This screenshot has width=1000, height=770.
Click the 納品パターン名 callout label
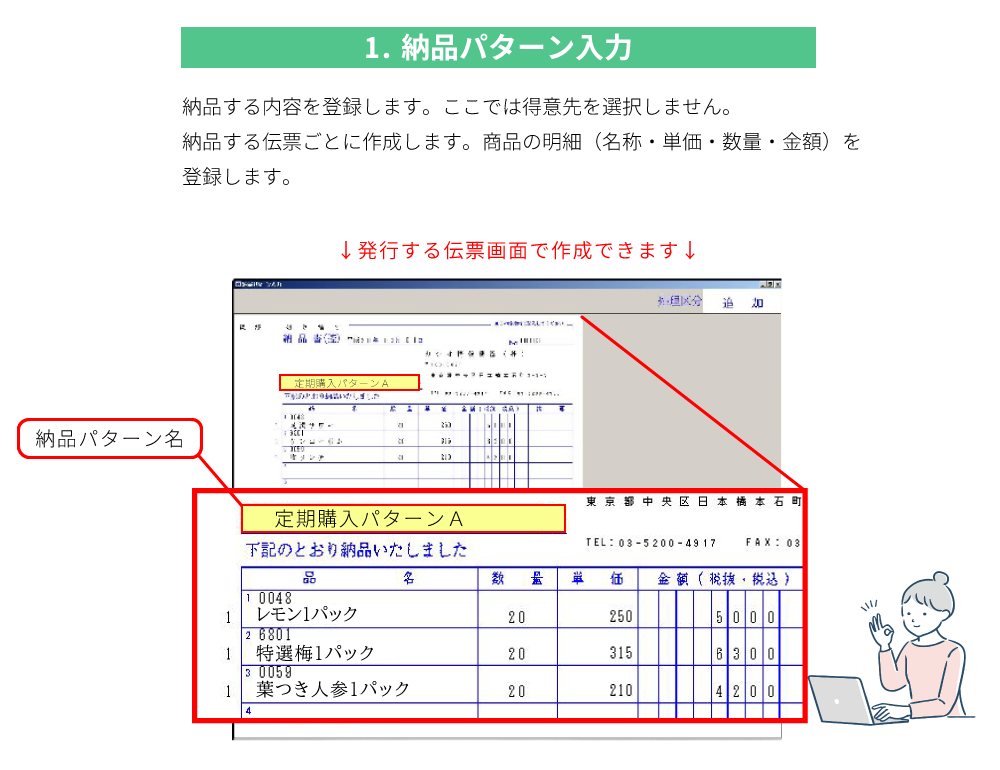(110, 438)
